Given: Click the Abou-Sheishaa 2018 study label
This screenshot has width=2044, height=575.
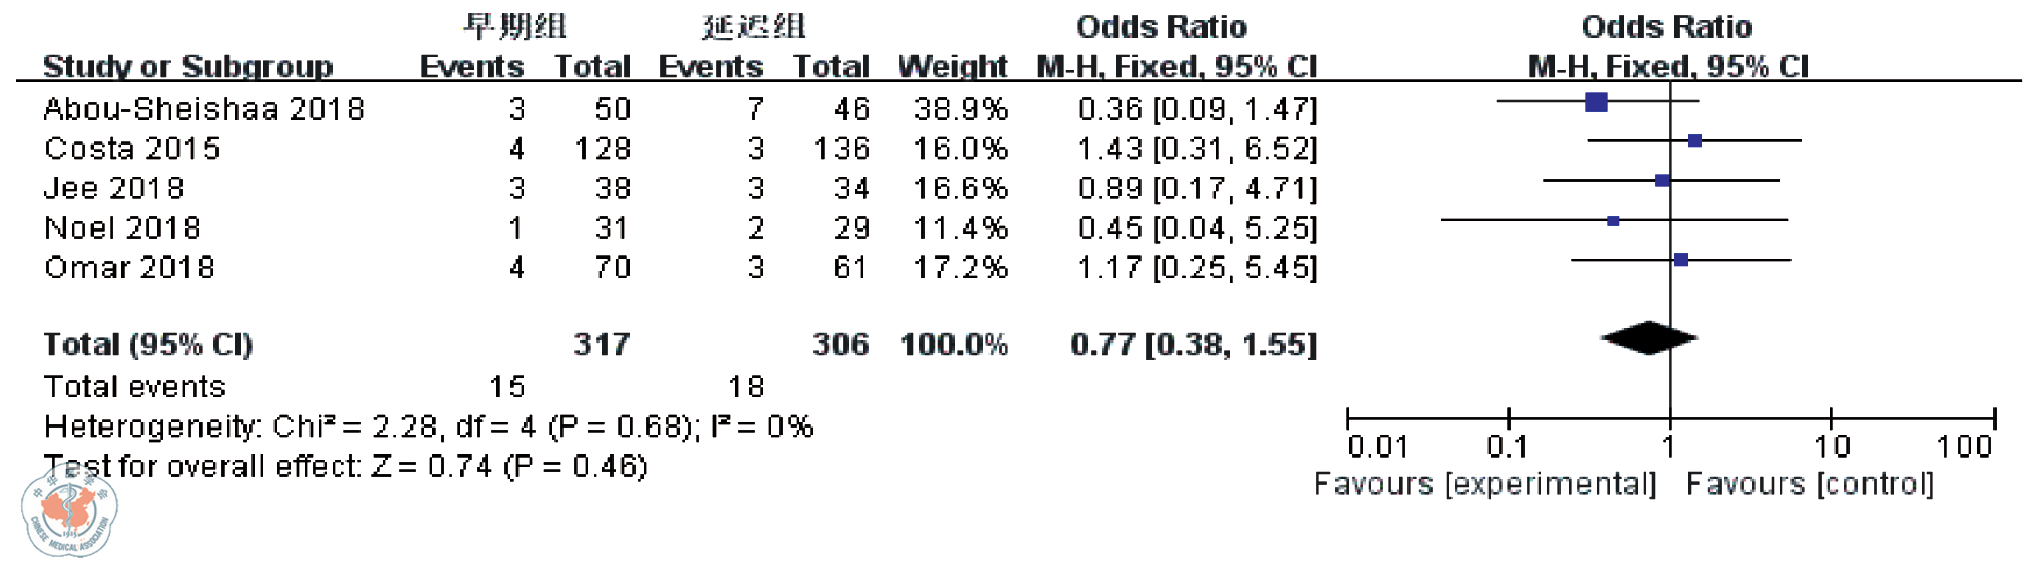Looking at the screenshot, I should [x=204, y=108].
